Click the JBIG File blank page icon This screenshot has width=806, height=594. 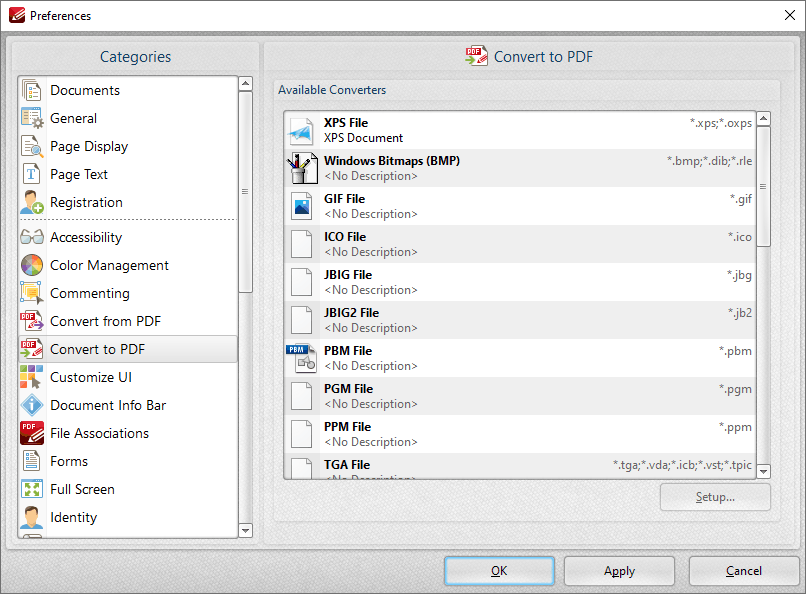[301, 283]
